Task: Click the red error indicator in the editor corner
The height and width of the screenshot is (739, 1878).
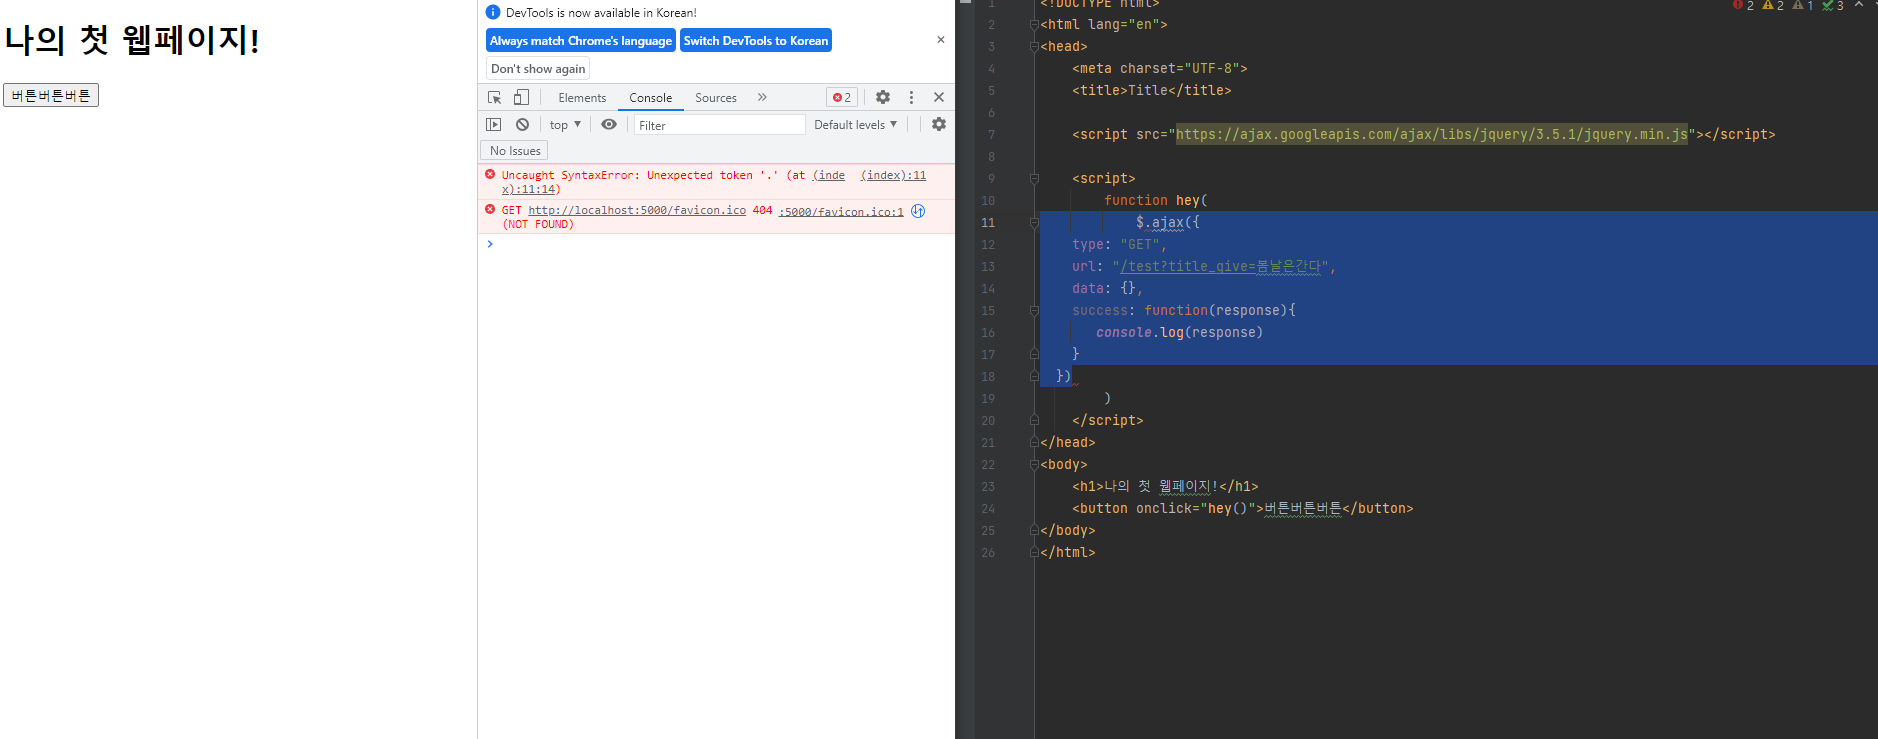Action: tap(1743, 6)
